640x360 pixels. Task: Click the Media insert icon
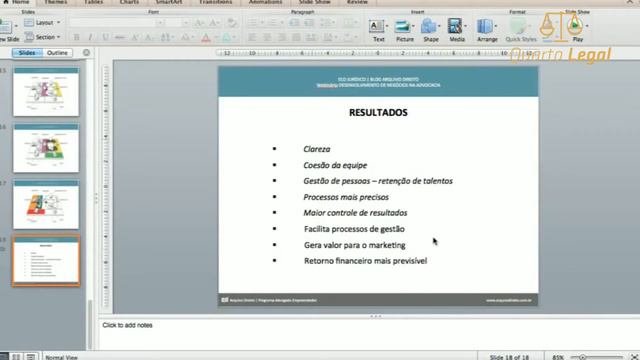pyautogui.click(x=454, y=27)
